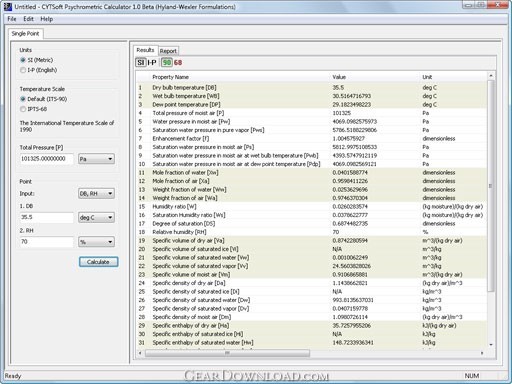
Task: Click the horizontal scrollbar thumb
Action: pos(227,353)
